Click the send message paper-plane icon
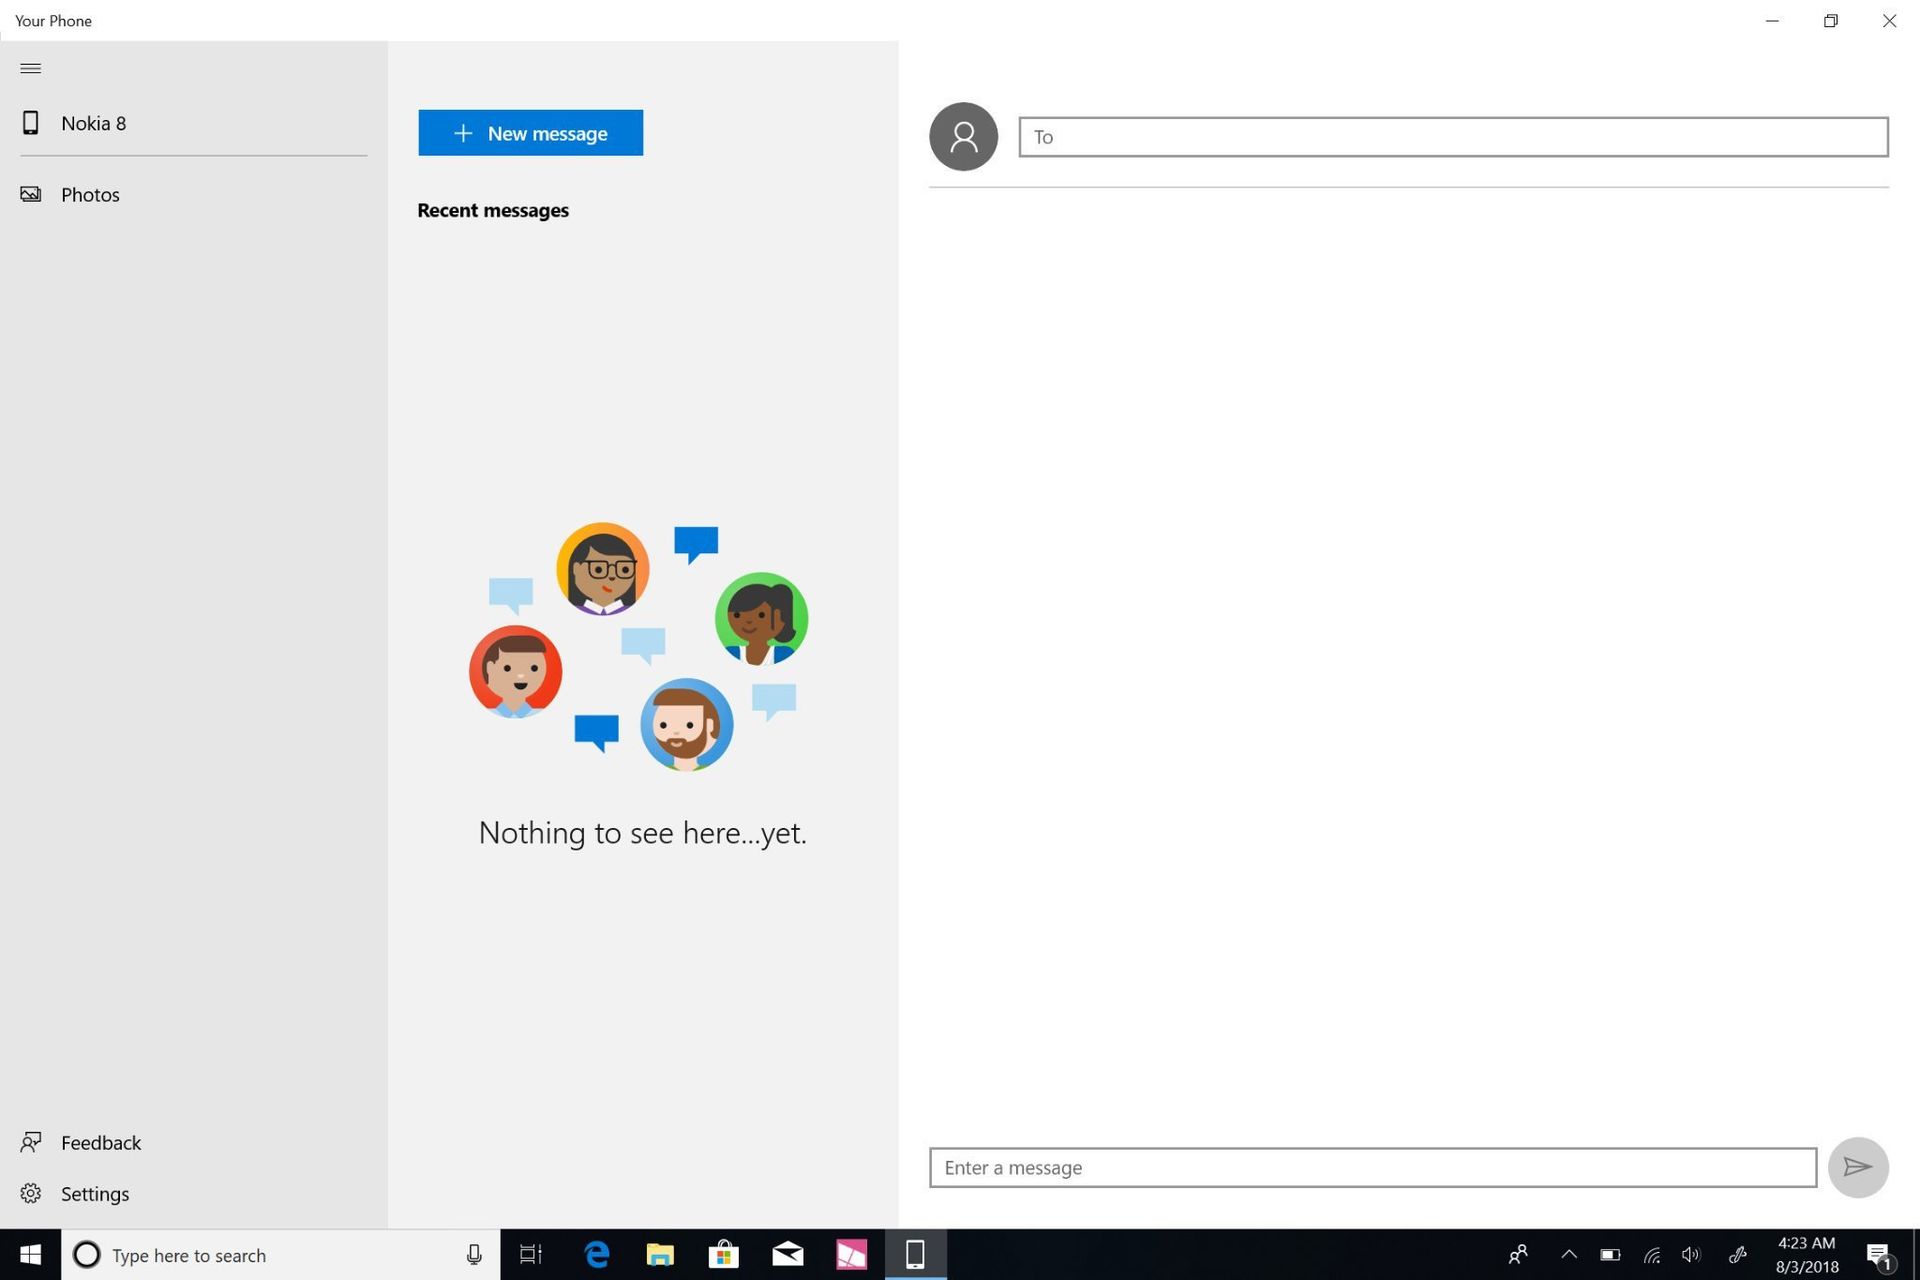Viewport: 1920px width, 1280px height. point(1857,1167)
